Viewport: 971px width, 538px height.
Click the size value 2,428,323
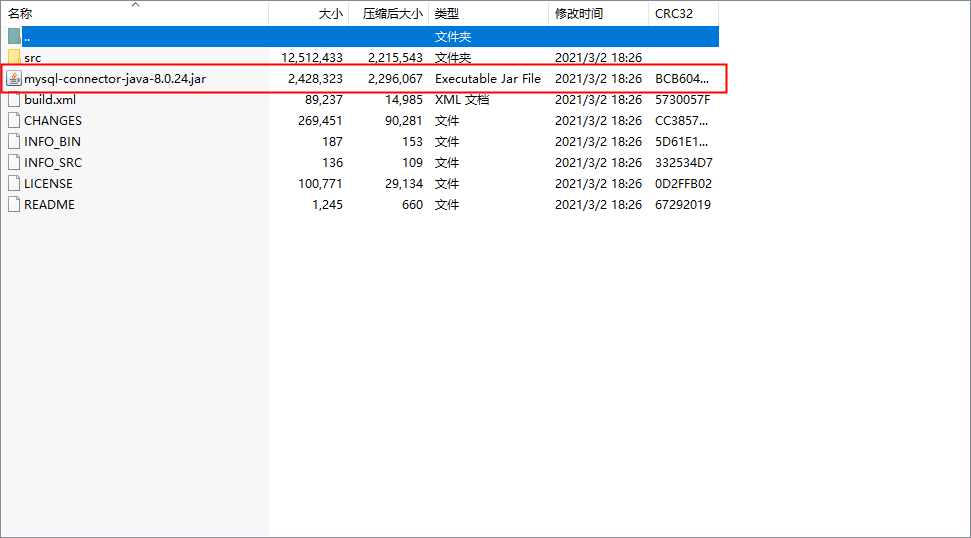315,79
